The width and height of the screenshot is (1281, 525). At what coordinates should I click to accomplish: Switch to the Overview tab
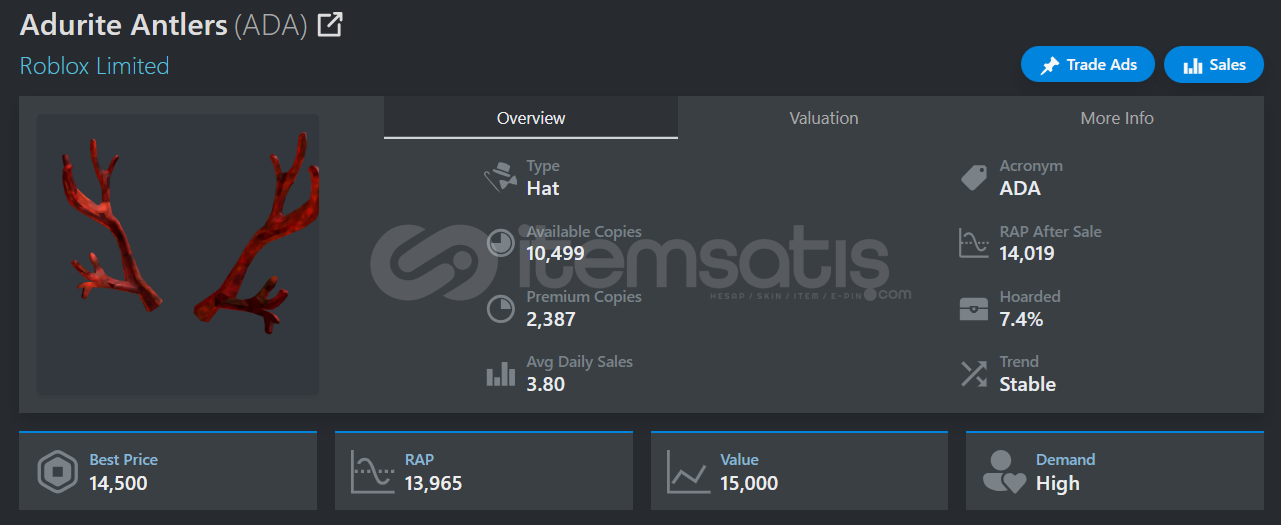pyautogui.click(x=531, y=118)
